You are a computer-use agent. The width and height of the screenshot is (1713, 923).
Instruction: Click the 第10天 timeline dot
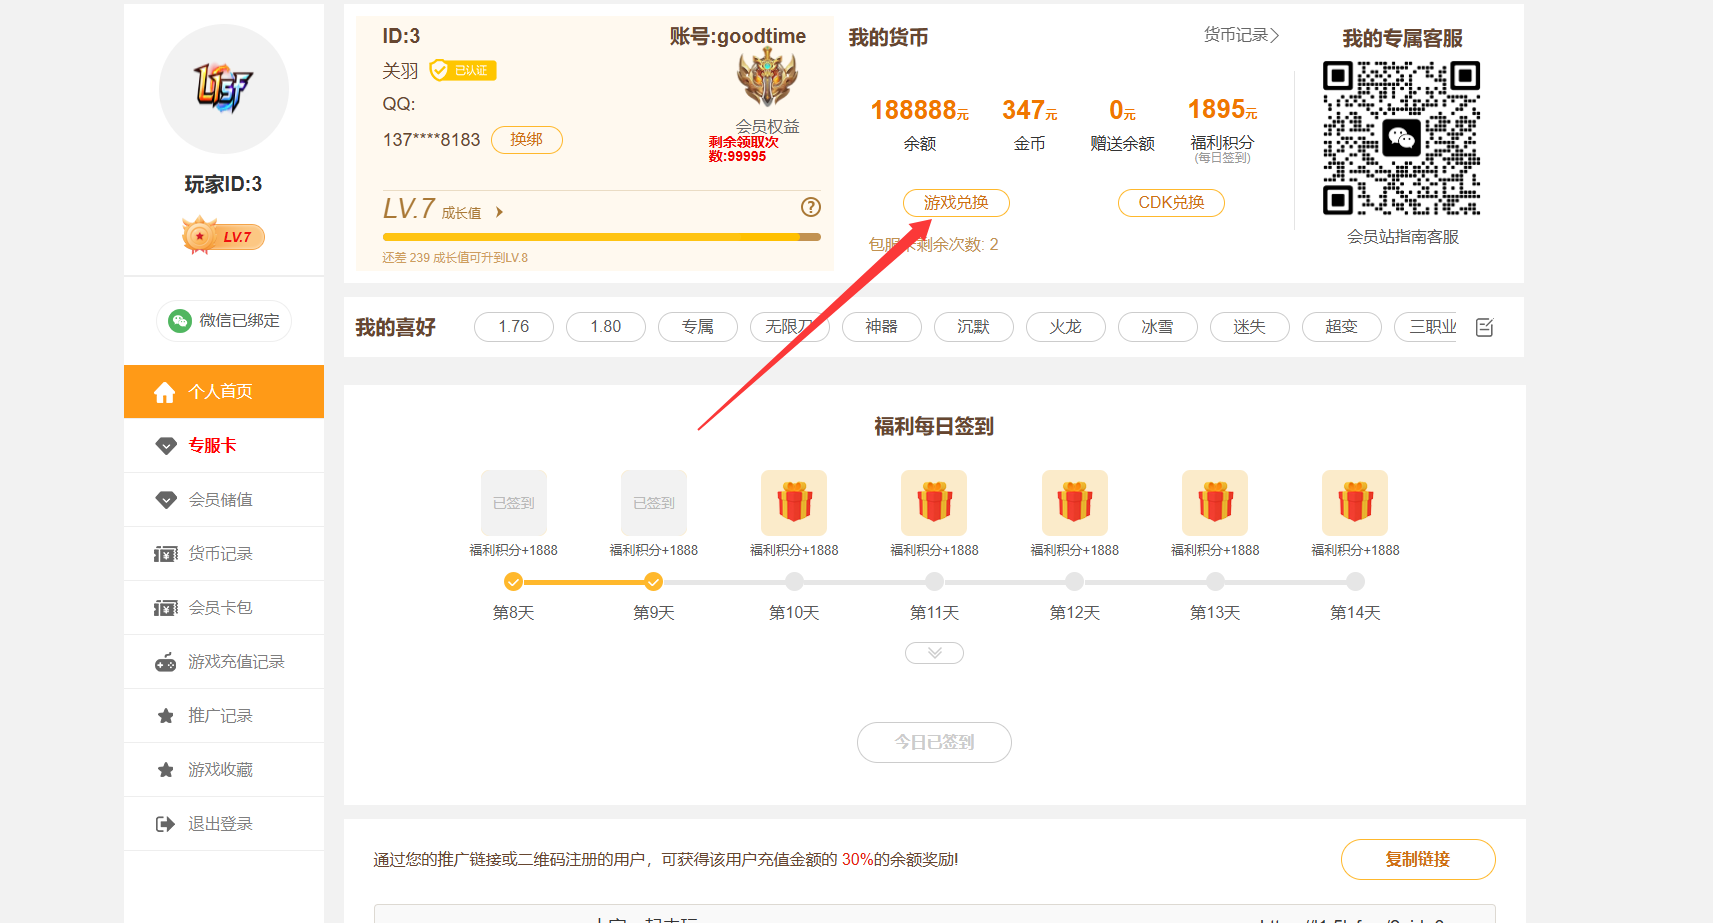click(x=794, y=582)
